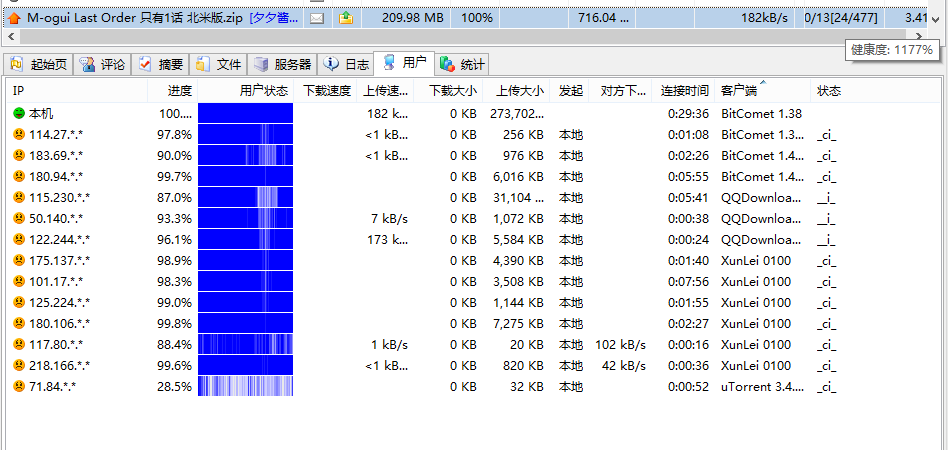Switch to the 日志 log tab
The width and height of the screenshot is (948, 450).
[x=347, y=65]
